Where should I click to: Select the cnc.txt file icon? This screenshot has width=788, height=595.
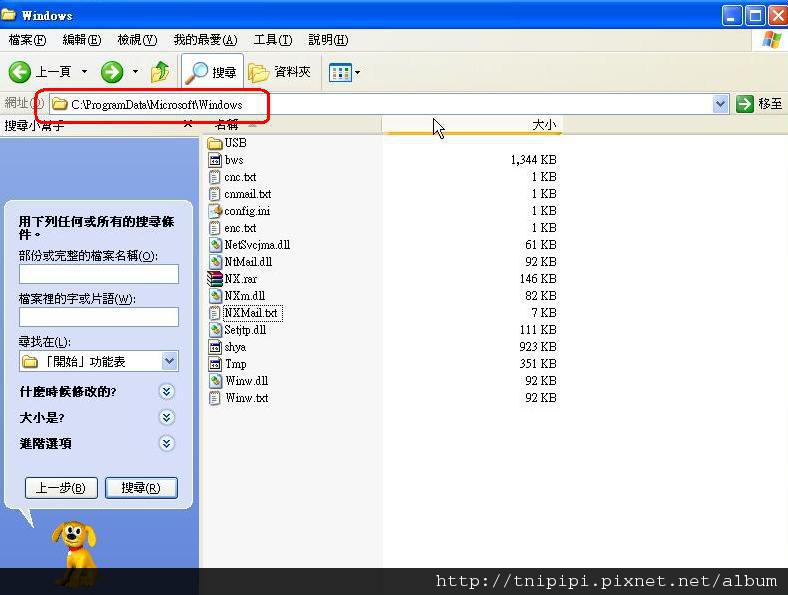215,177
